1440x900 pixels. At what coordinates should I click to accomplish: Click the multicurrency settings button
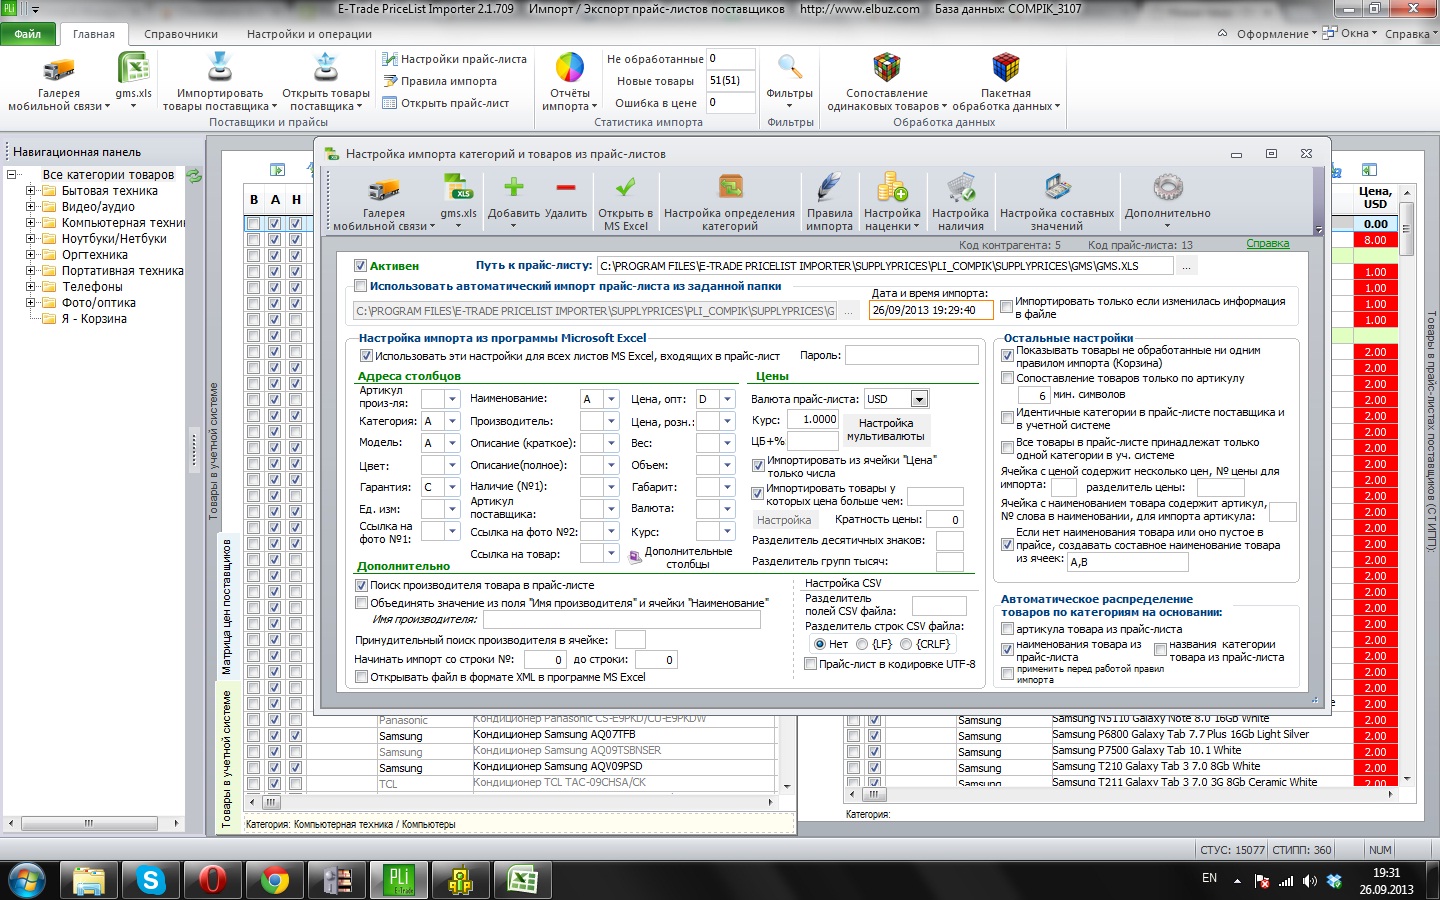click(x=886, y=430)
